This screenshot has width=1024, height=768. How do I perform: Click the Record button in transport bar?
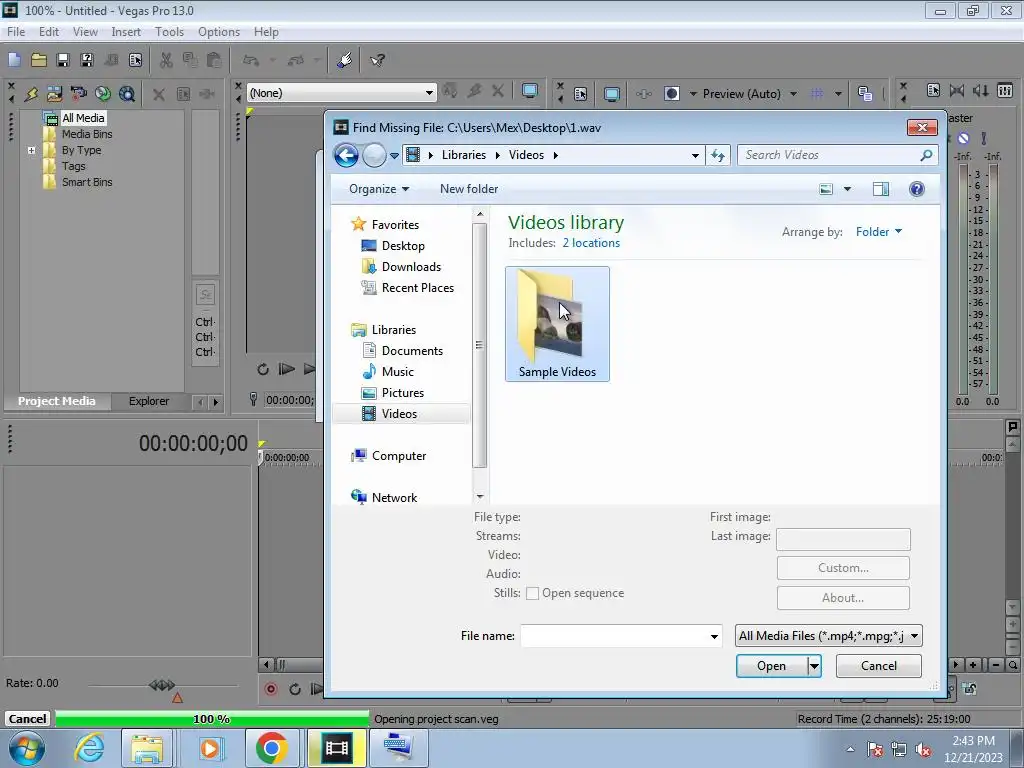(x=271, y=689)
